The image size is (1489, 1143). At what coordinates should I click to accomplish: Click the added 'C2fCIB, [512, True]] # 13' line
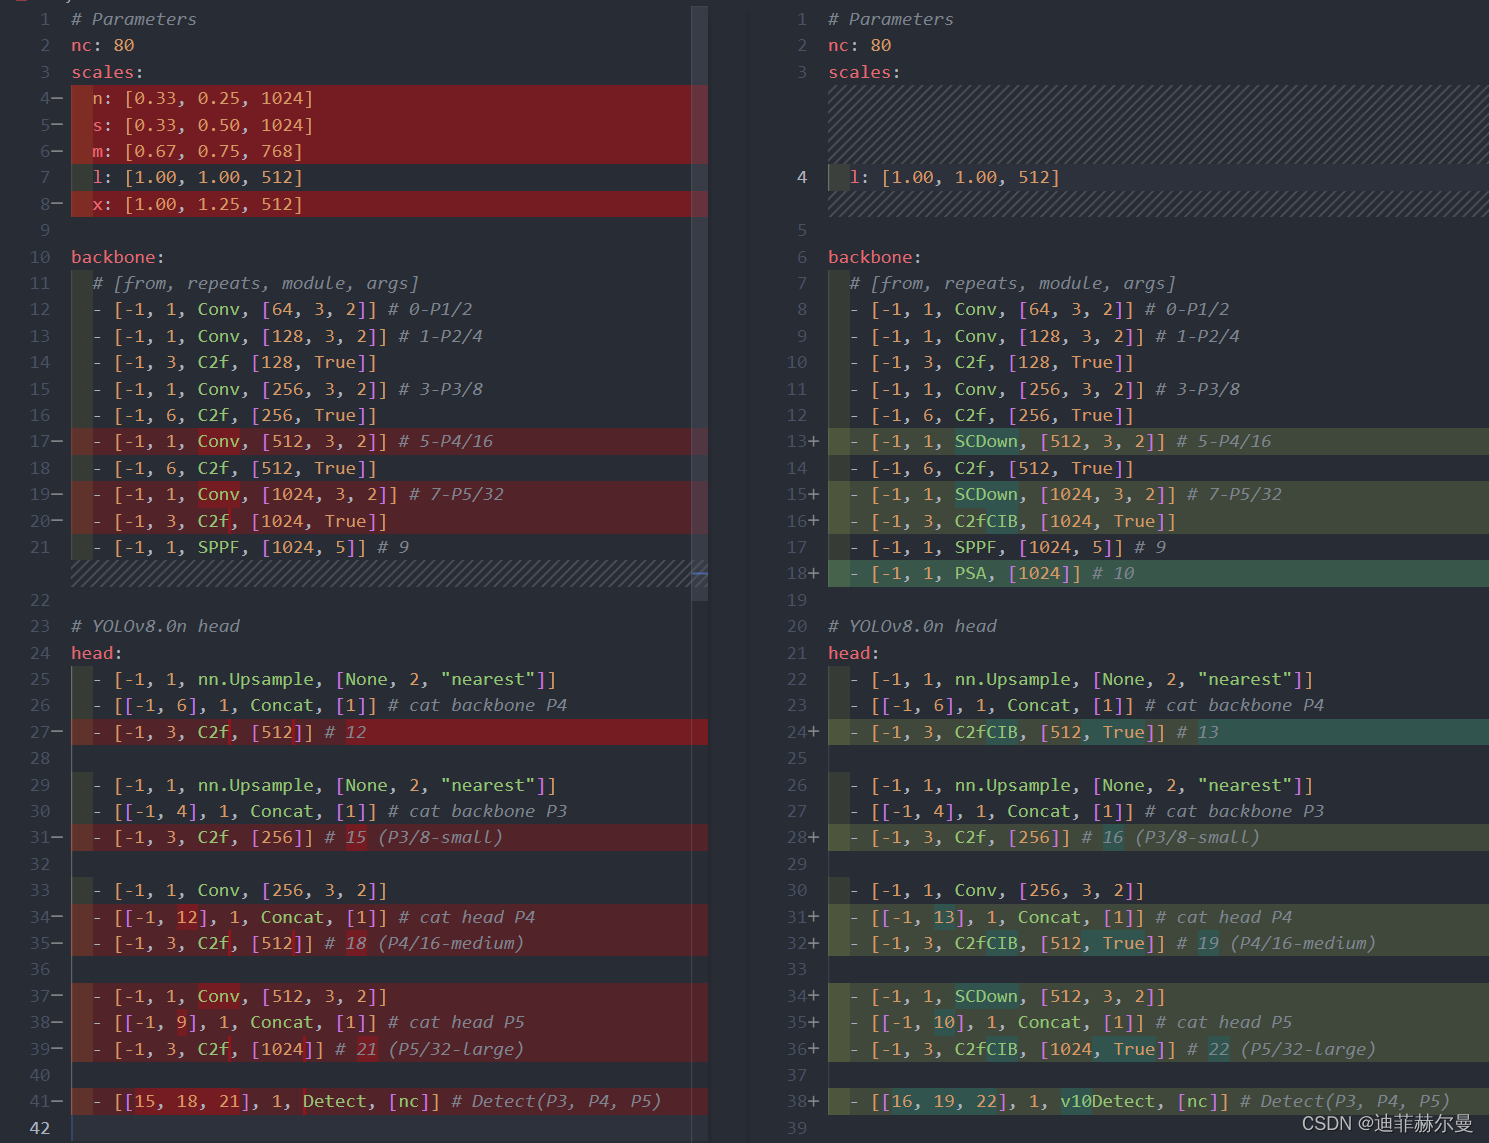pos(1158,732)
